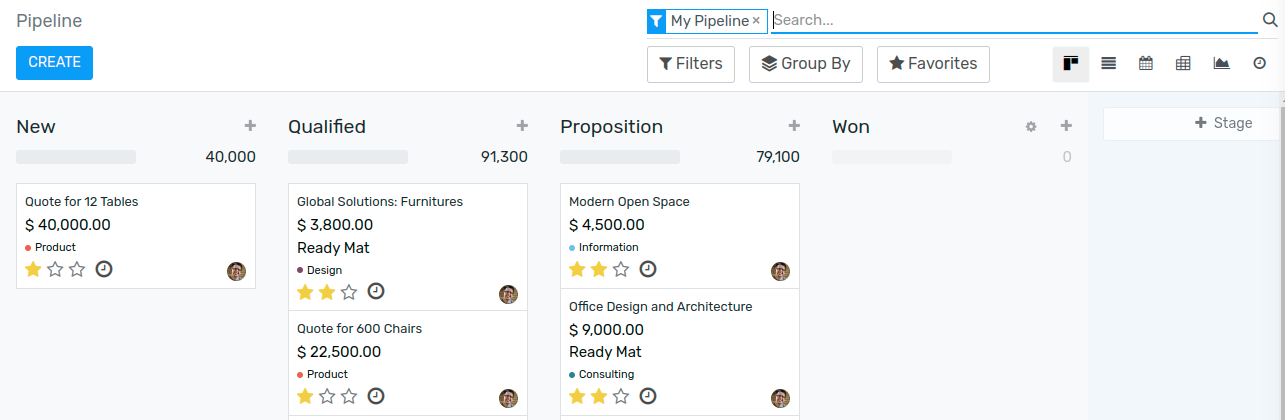Click the Design tag on Global Solutions card
1285x420 pixels.
[x=319, y=270]
